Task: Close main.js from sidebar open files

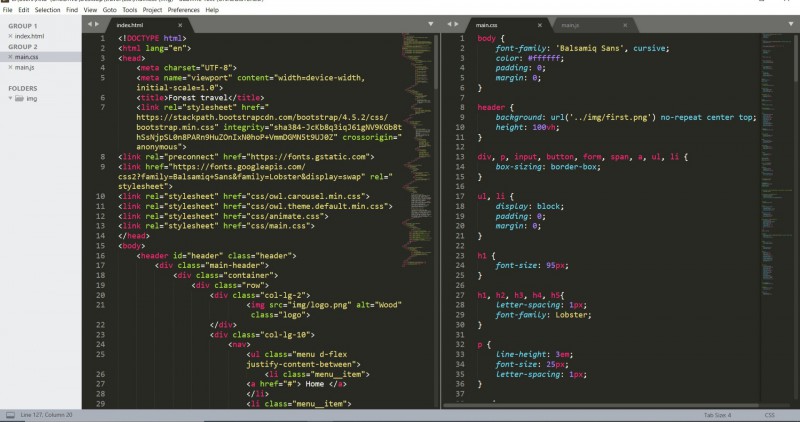Action: point(10,67)
